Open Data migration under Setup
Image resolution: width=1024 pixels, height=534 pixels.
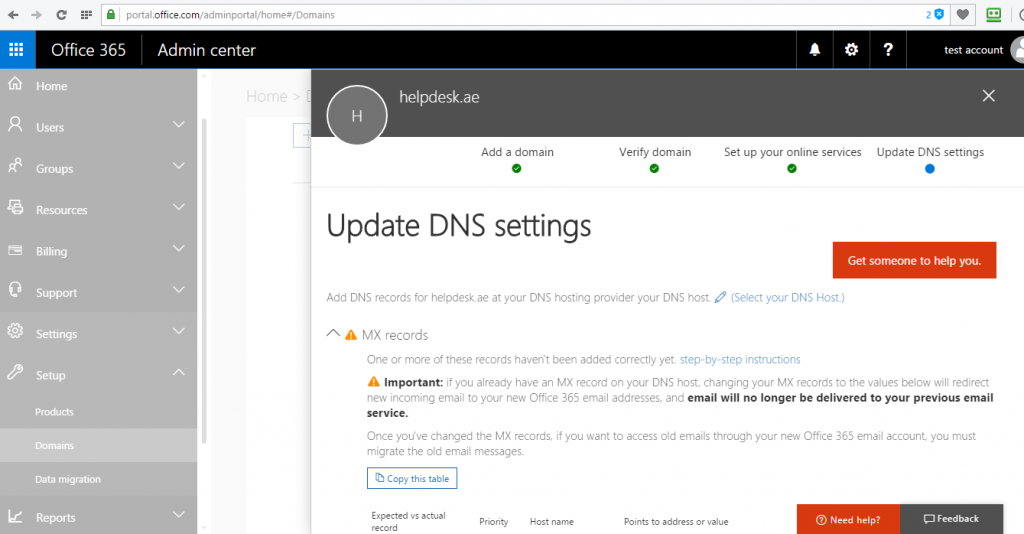(x=68, y=479)
